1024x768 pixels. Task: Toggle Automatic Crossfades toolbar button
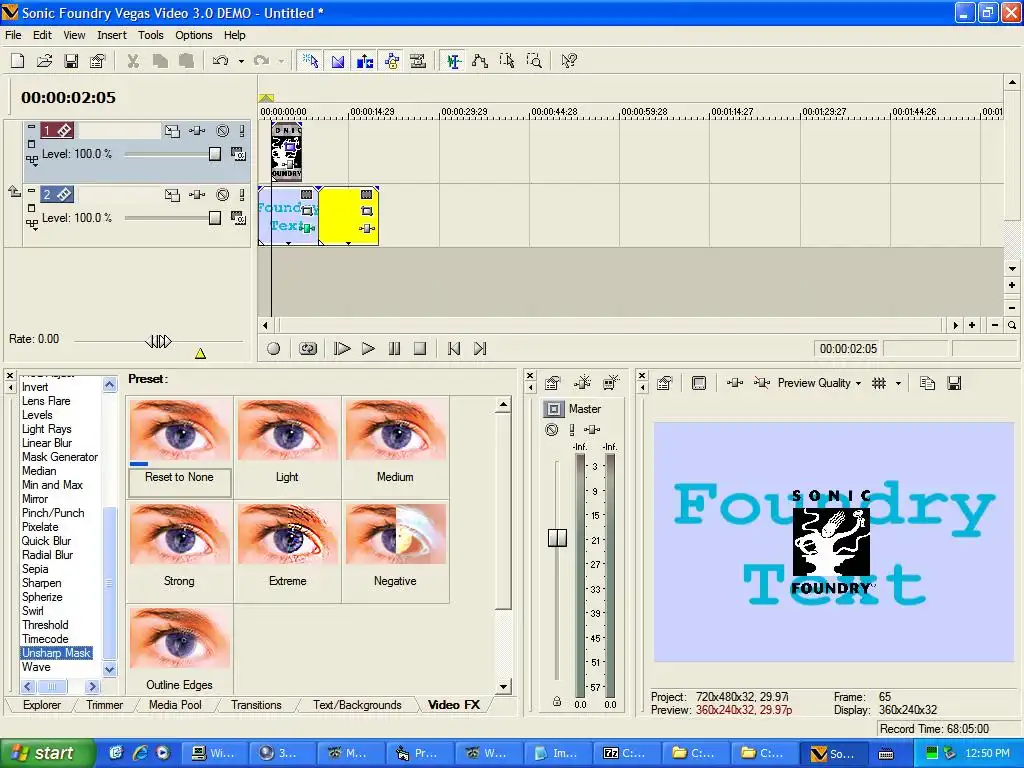point(338,61)
